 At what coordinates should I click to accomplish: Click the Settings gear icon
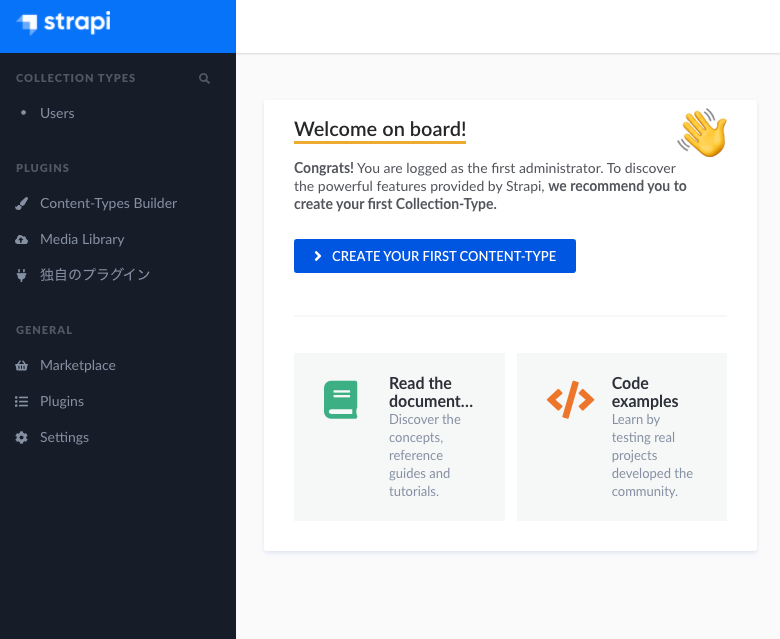tap(21, 438)
